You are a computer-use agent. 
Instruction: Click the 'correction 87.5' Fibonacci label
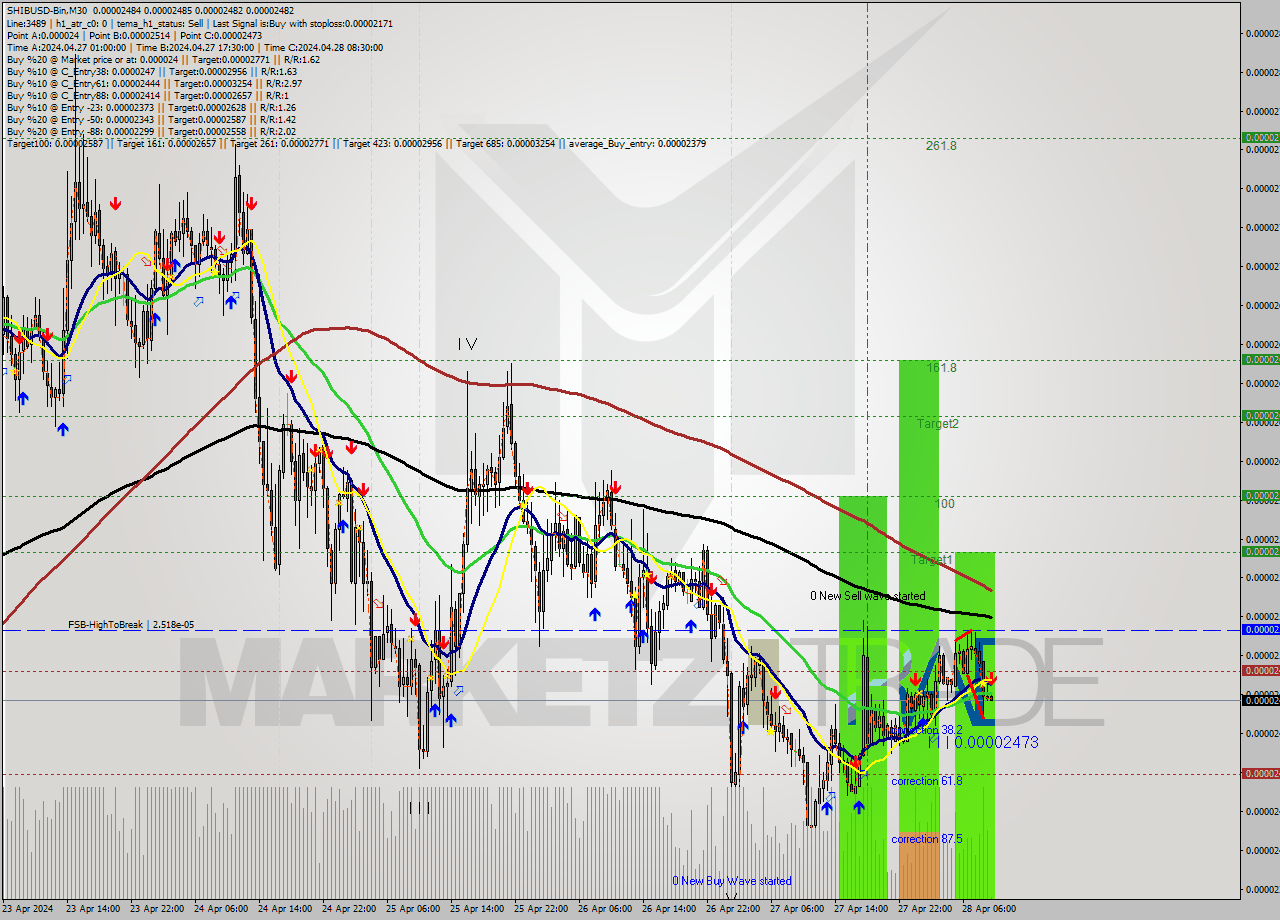coord(927,839)
